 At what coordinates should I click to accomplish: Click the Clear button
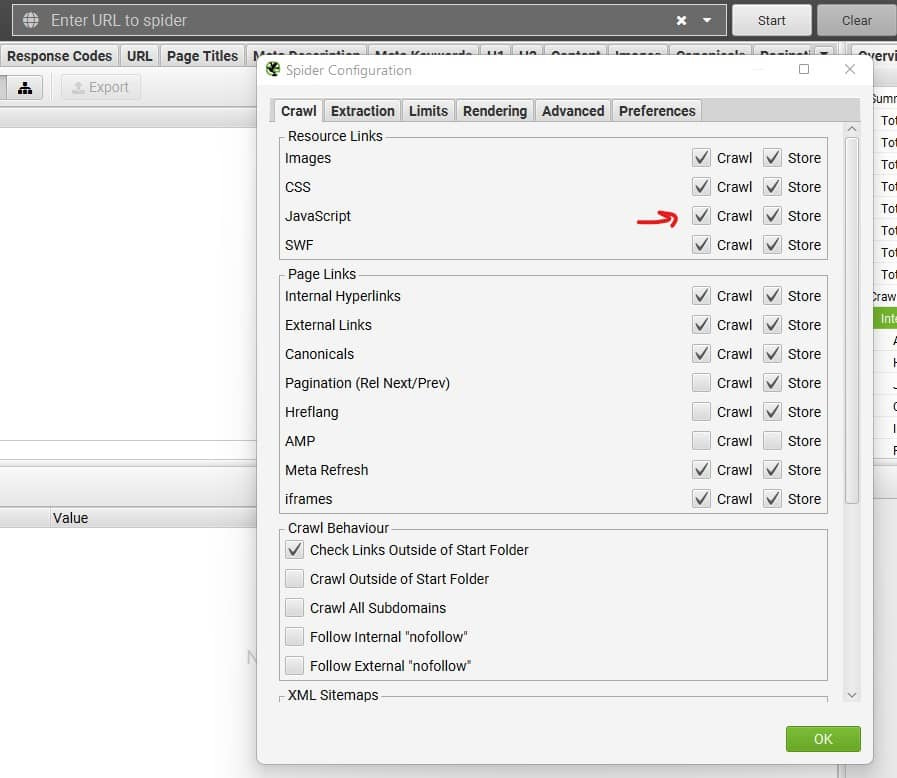pos(855,20)
